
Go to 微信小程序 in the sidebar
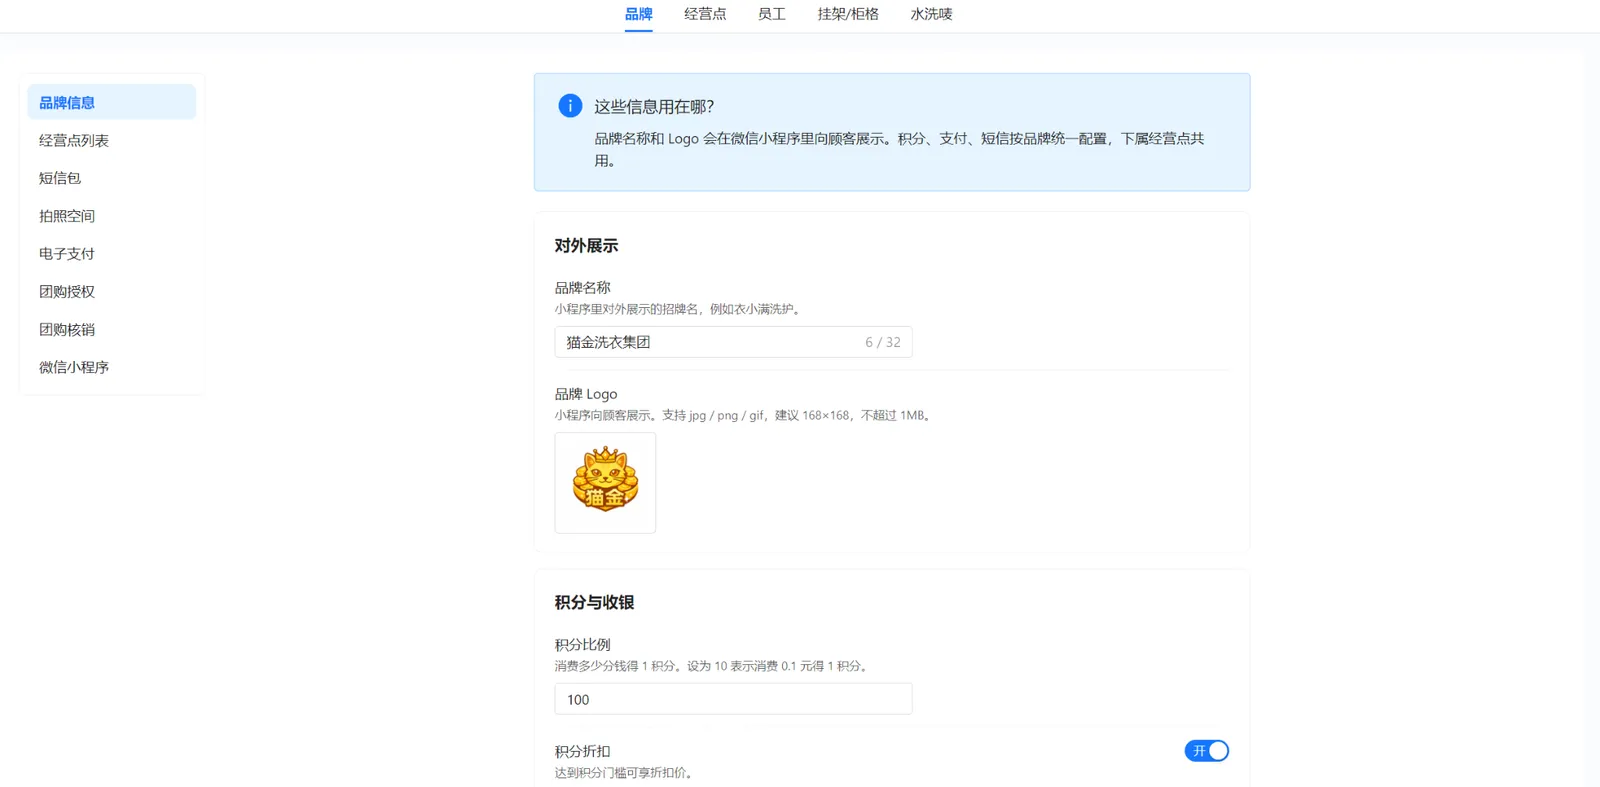(x=111, y=367)
